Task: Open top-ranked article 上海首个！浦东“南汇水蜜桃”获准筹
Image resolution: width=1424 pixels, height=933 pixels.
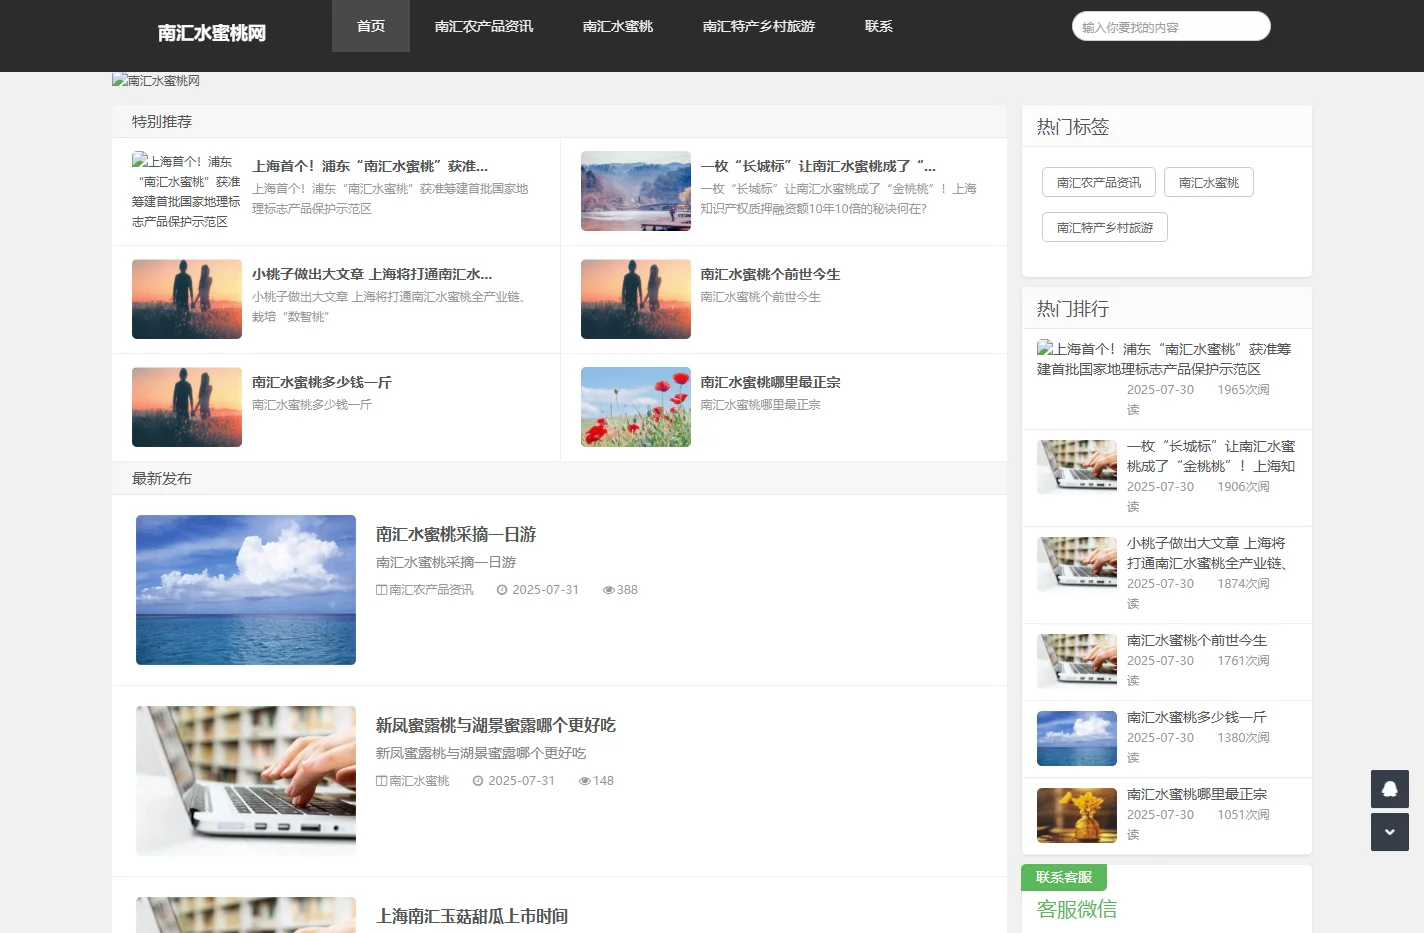Action: 1164,359
